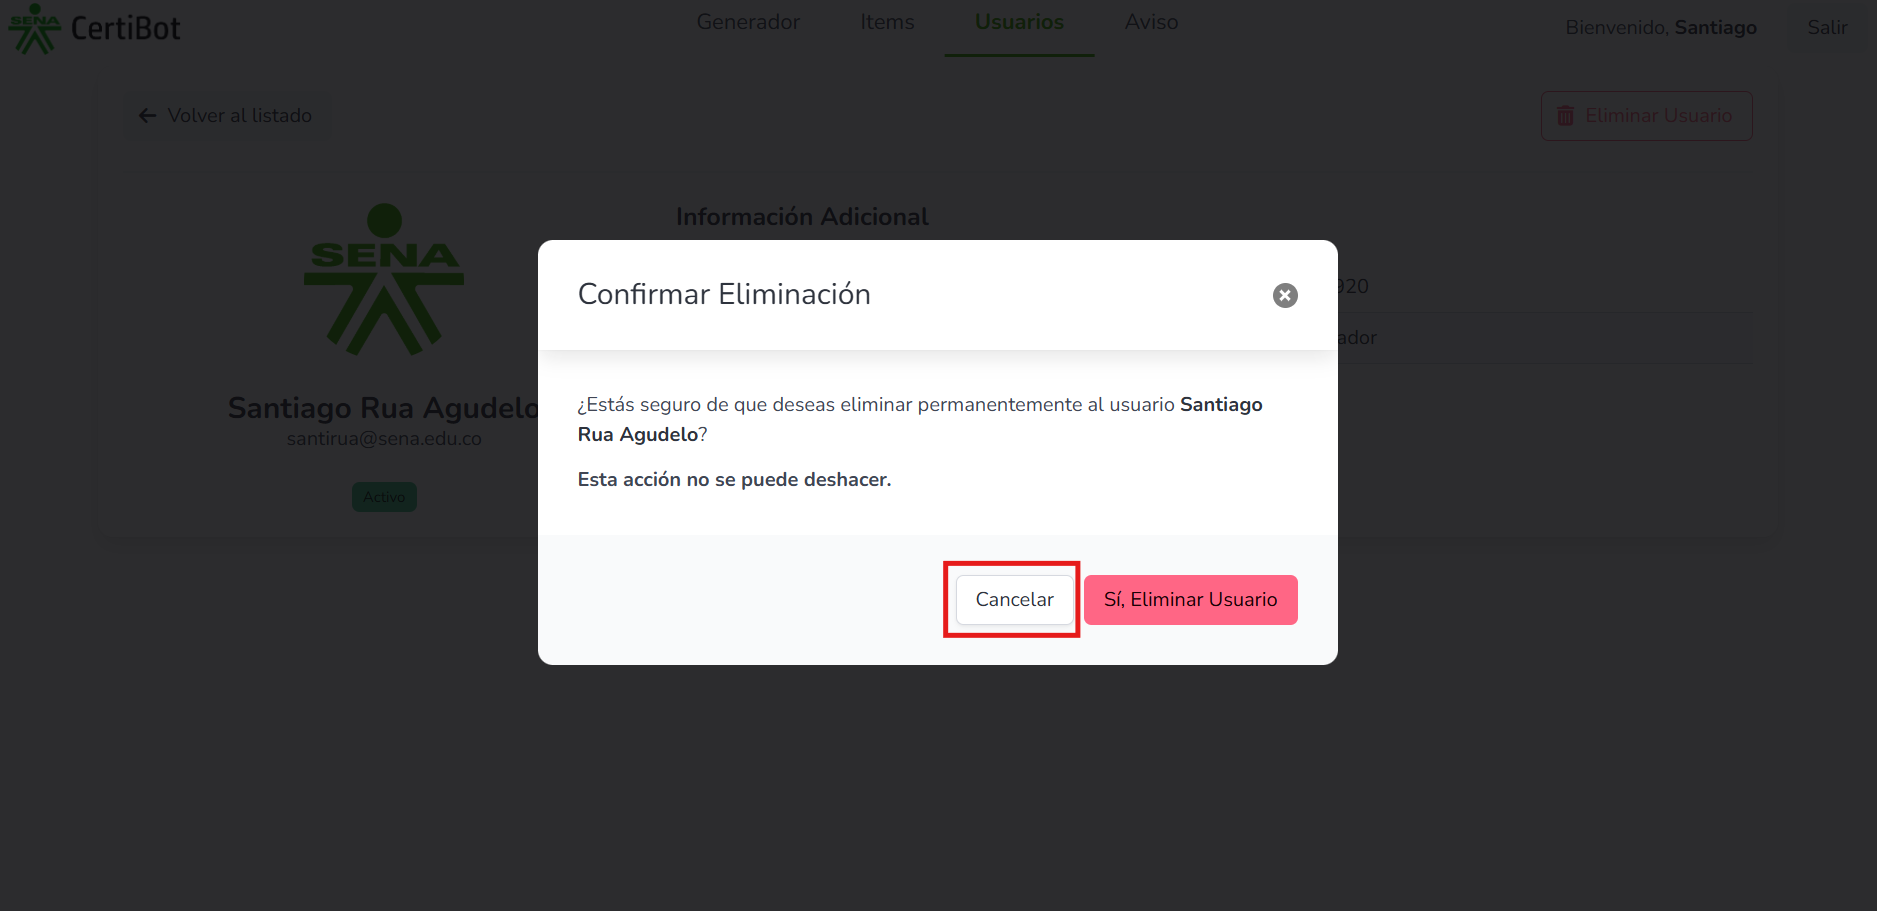Click the large SENA profile picture
This screenshot has width=1877, height=911.
(x=384, y=280)
